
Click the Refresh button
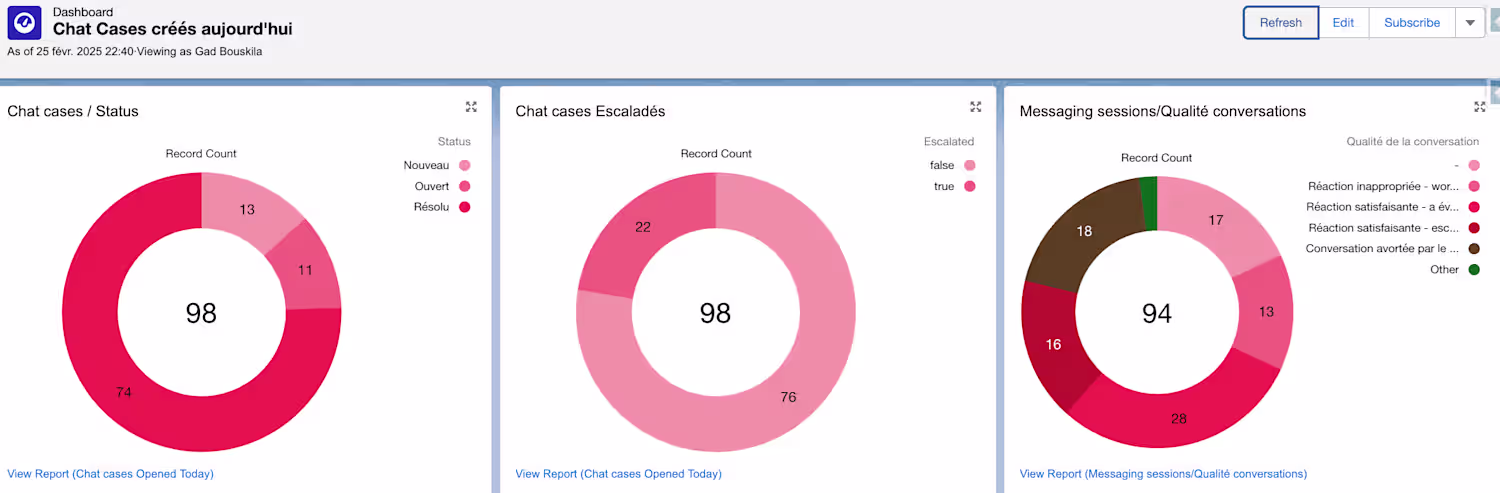pyautogui.click(x=1281, y=23)
